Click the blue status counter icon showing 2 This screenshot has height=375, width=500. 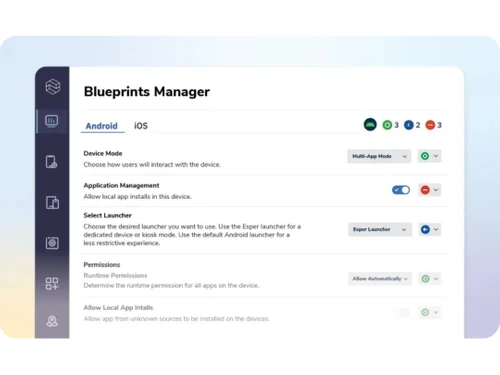409,125
